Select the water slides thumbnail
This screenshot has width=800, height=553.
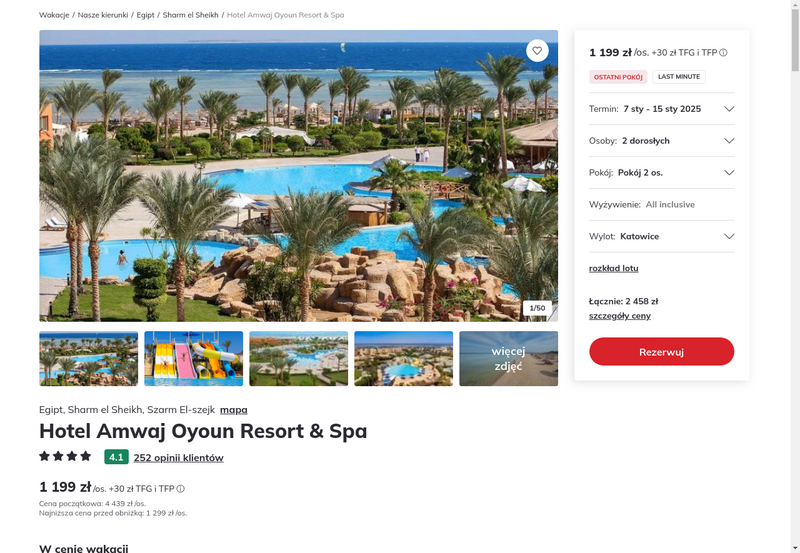193,359
